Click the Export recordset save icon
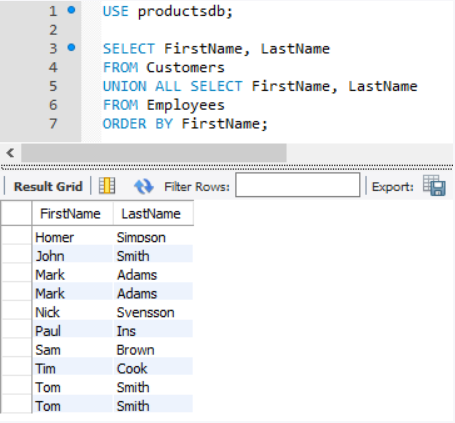The image size is (455, 423). (x=434, y=185)
